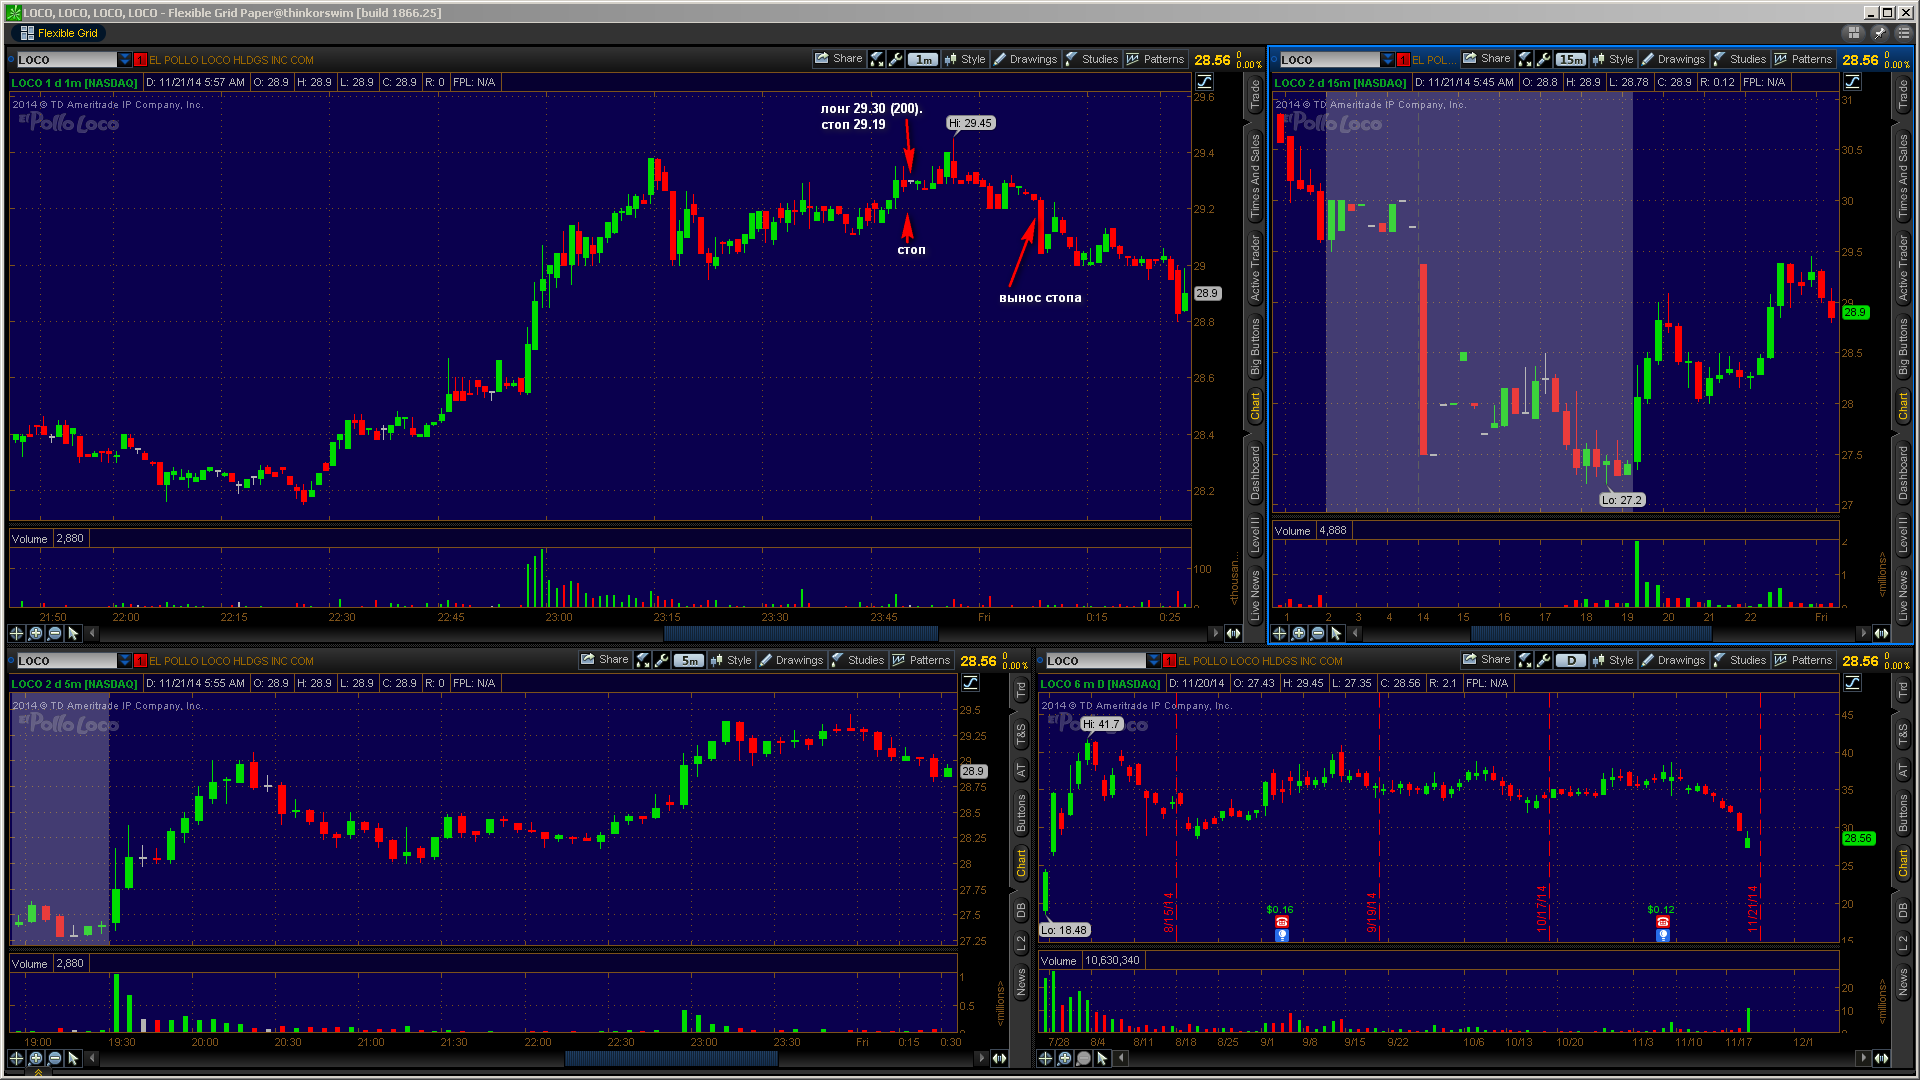Expand symbol dropdown in 5m chart

124,661
